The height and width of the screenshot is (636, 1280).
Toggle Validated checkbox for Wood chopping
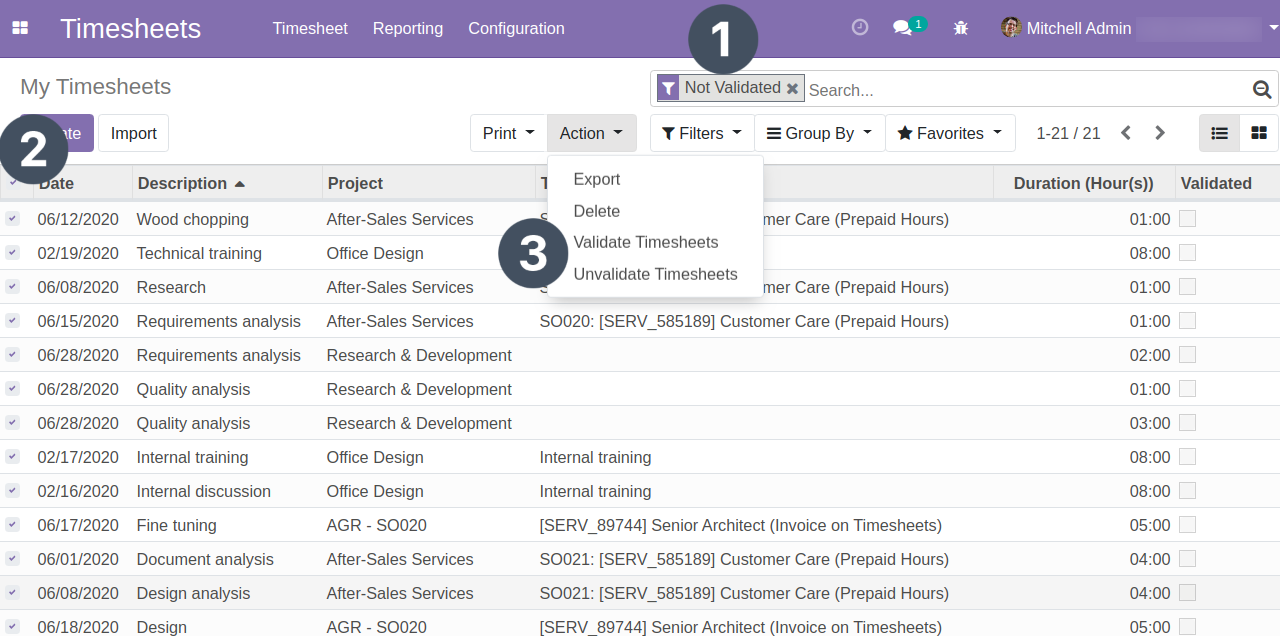click(x=1188, y=219)
